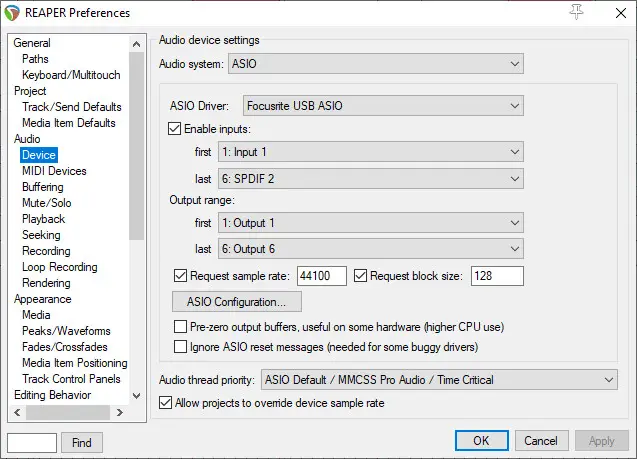Expand the ASIO Driver dropdown
The image size is (637, 459).
pyautogui.click(x=383, y=106)
